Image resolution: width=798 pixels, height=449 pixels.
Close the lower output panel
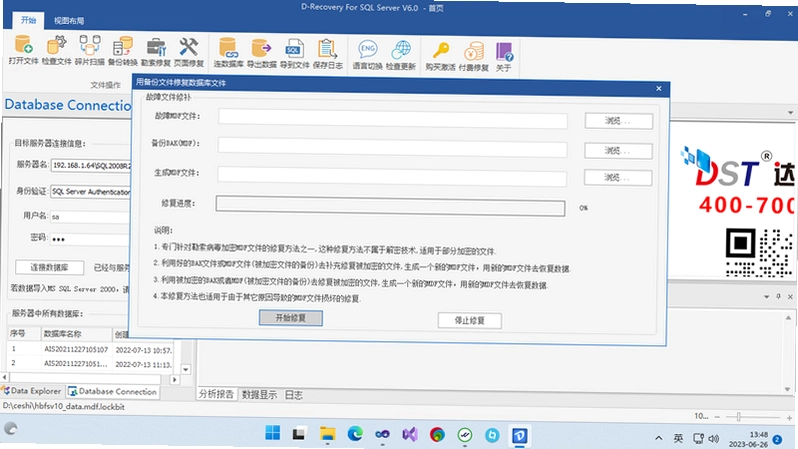790,297
